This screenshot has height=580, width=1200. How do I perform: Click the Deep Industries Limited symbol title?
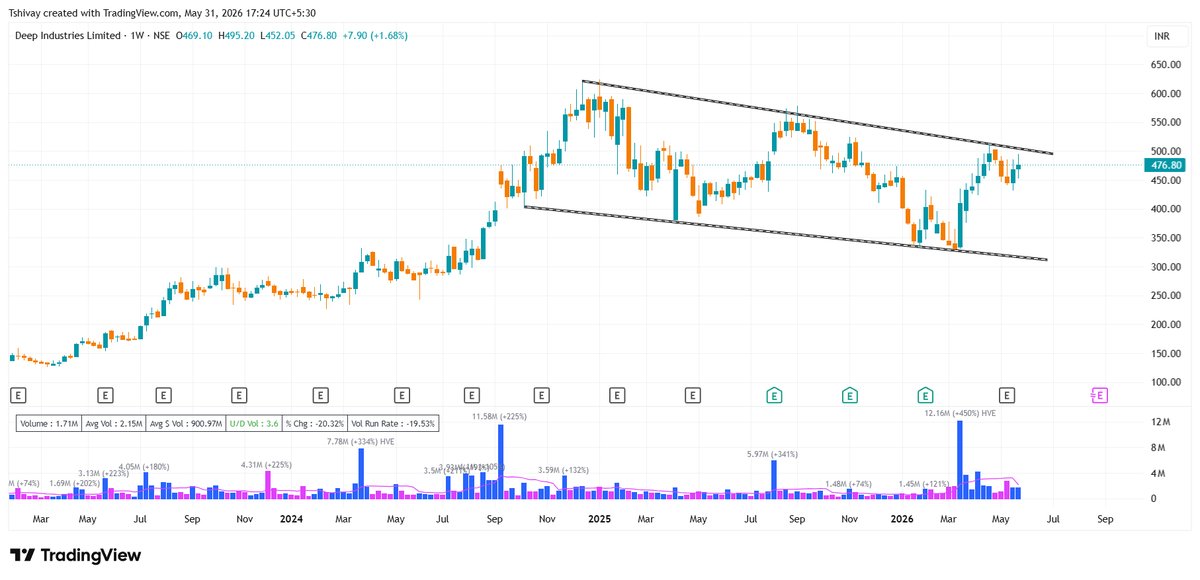[x=66, y=36]
